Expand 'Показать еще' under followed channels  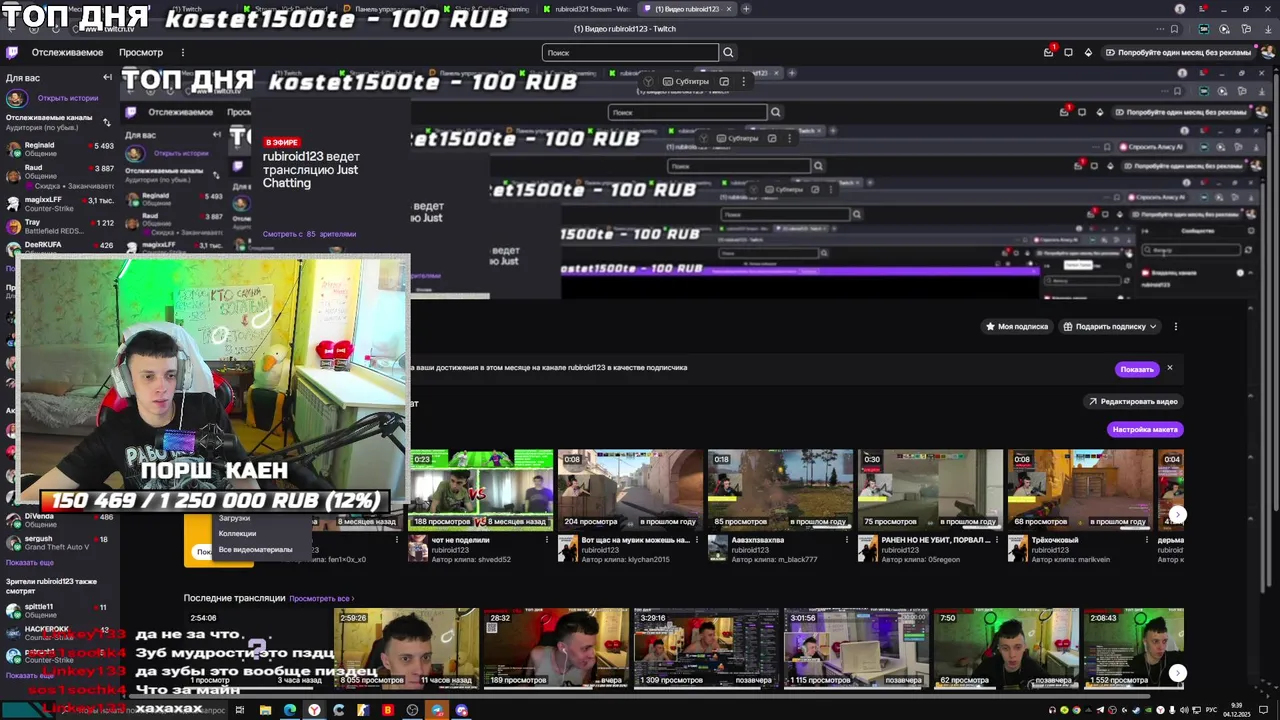click(30, 562)
